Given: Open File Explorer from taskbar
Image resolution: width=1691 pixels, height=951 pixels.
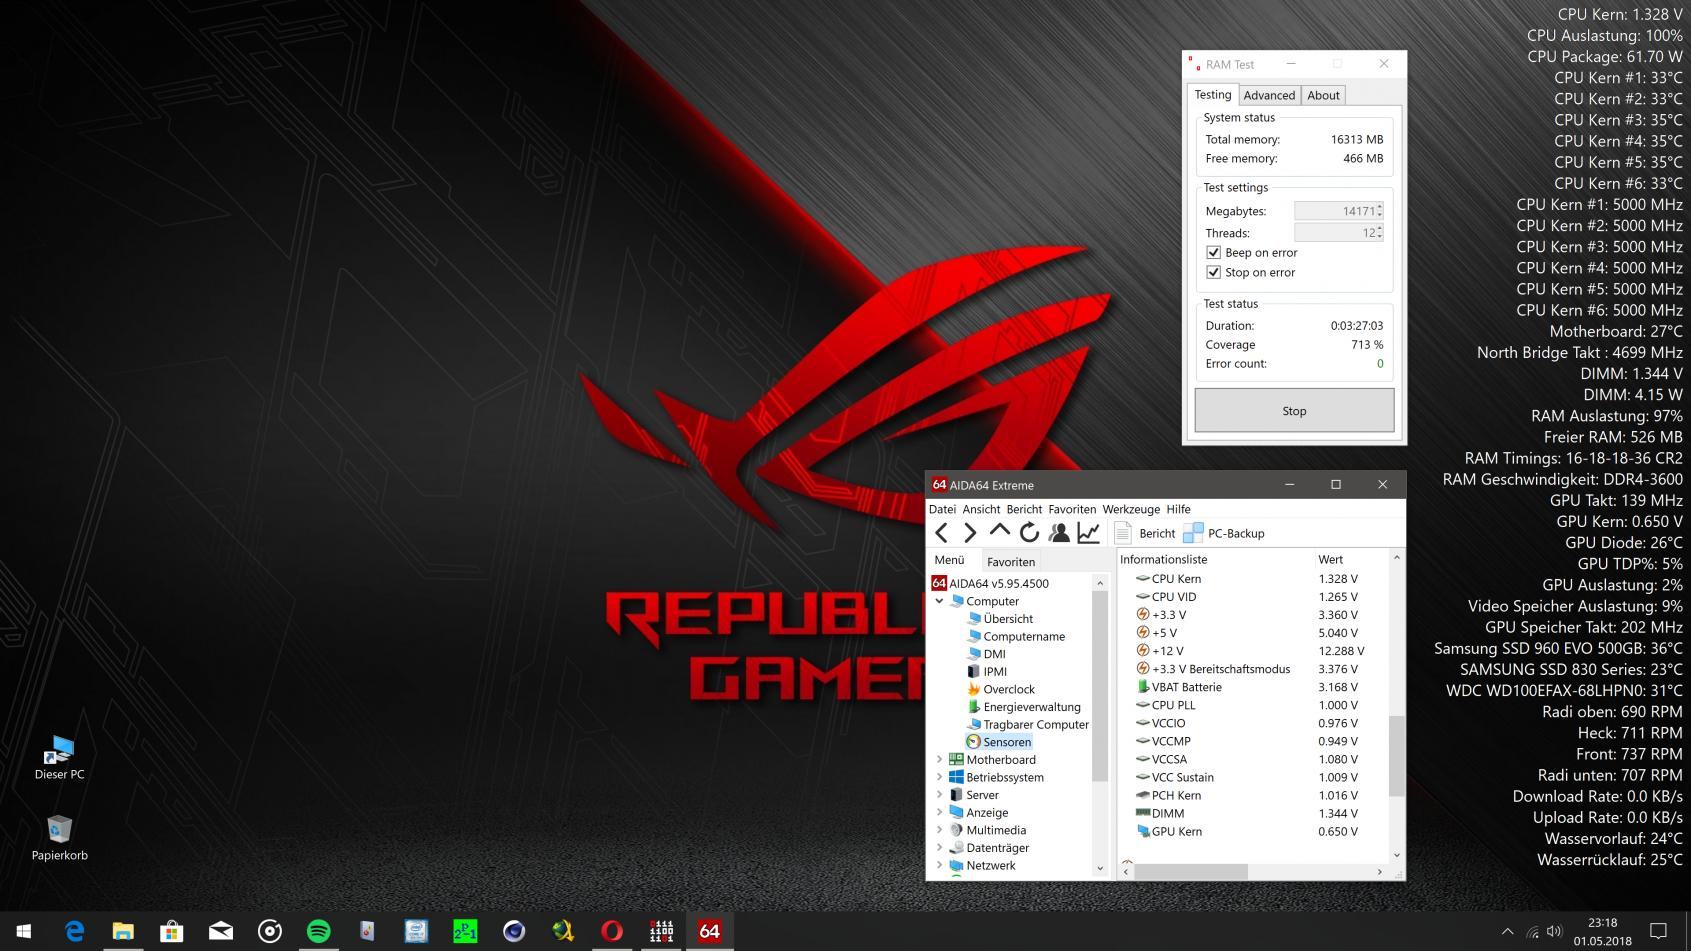Looking at the screenshot, I should pyautogui.click(x=123, y=931).
